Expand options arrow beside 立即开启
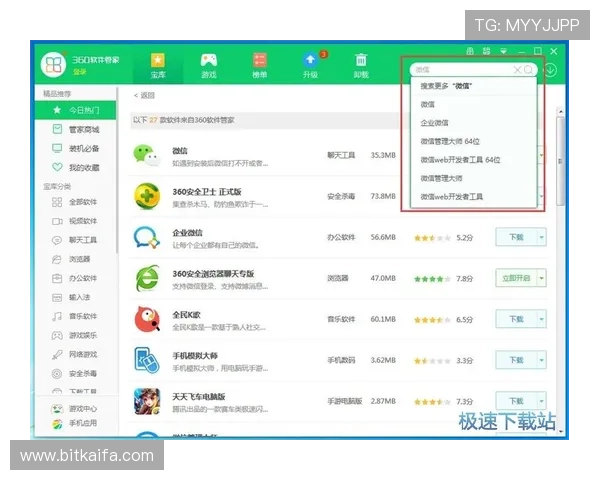The height and width of the screenshot is (480, 600). (x=541, y=278)
